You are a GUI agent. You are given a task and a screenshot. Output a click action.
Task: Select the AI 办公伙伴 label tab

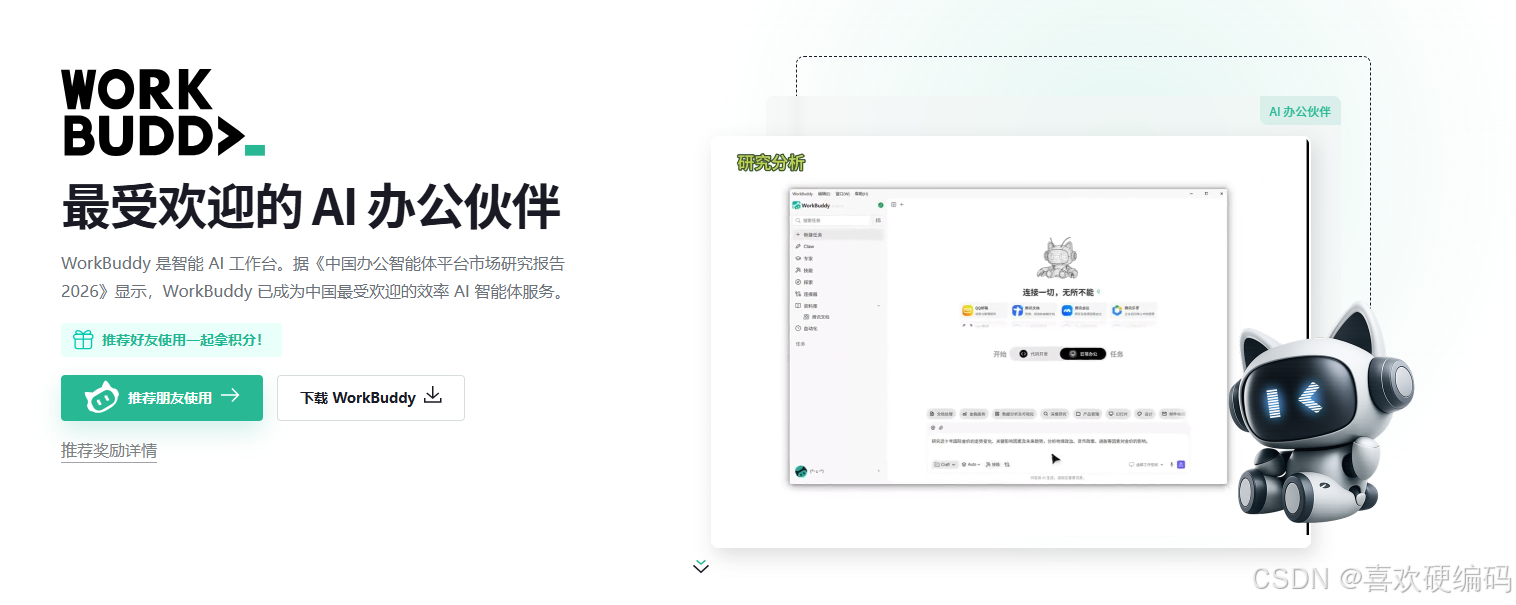[x=1300, y=111]
